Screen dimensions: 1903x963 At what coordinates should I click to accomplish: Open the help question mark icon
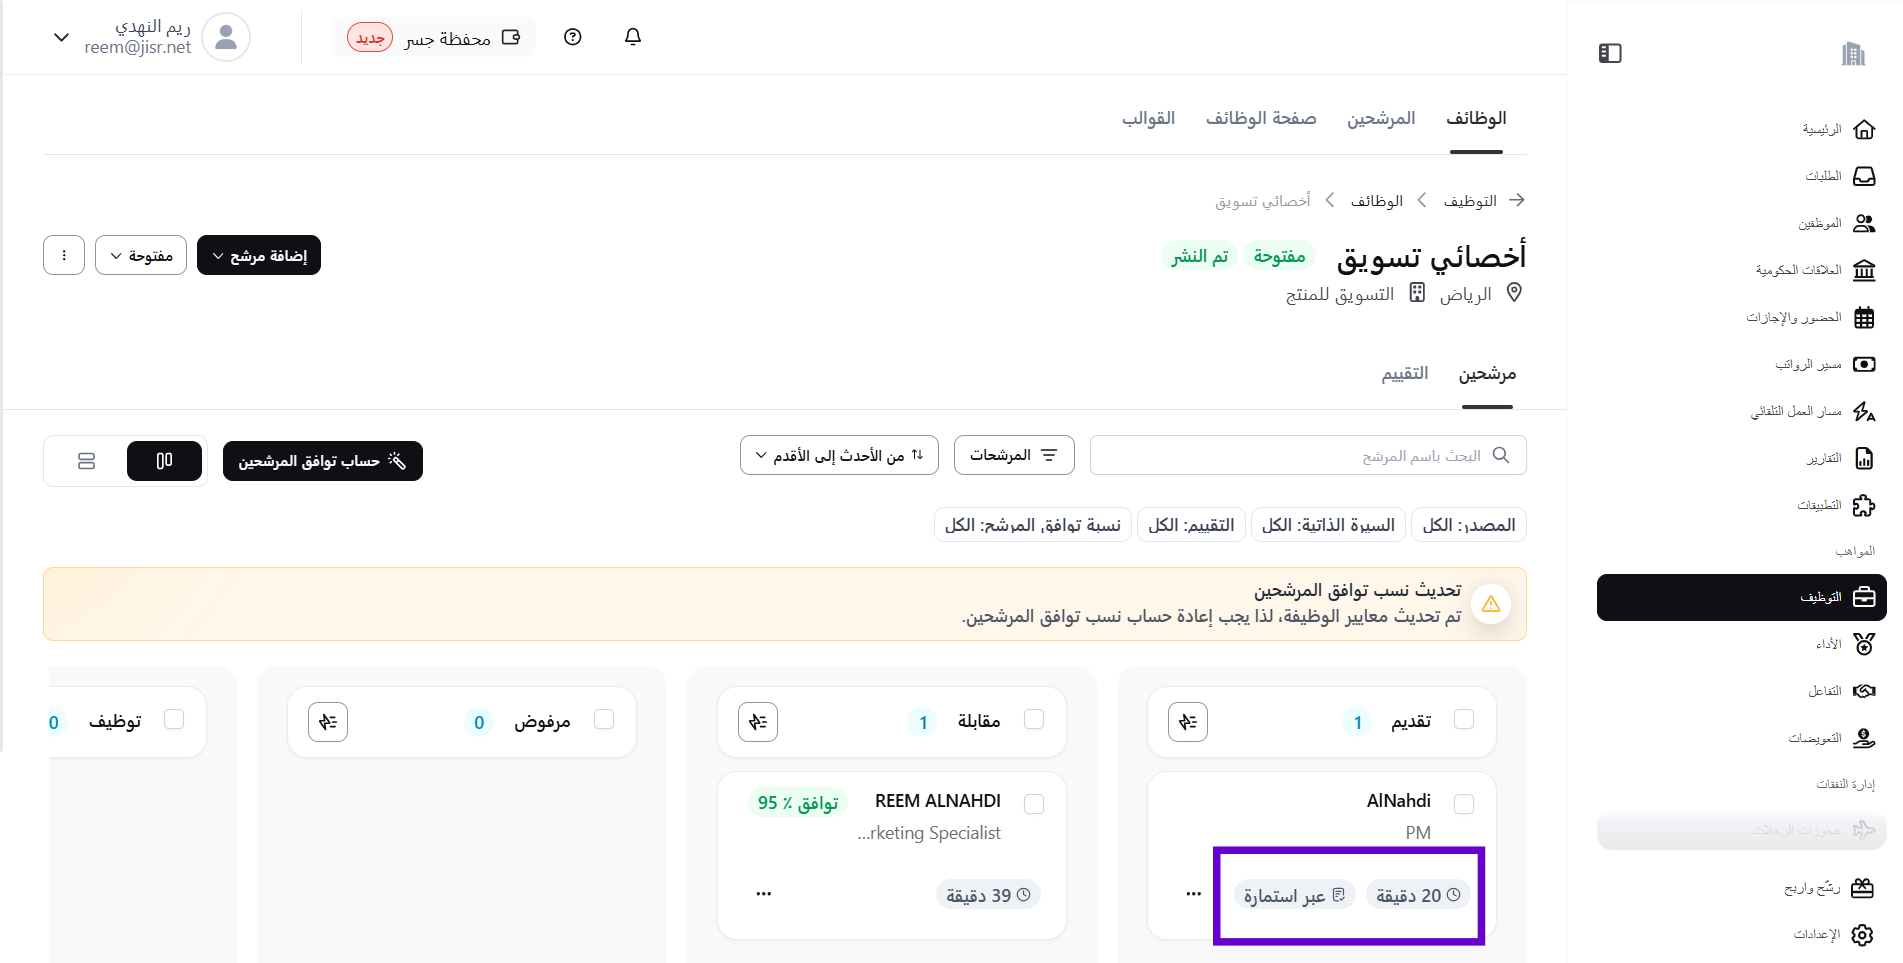coord(572,37)
